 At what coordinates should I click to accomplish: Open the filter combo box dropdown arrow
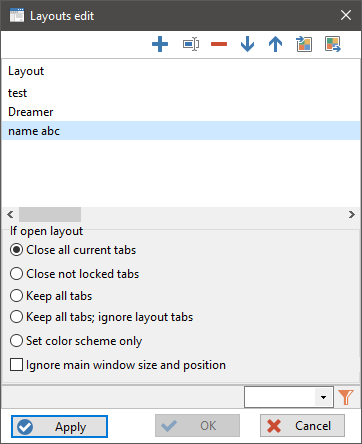pyautogui.click(x=323, y=397)
